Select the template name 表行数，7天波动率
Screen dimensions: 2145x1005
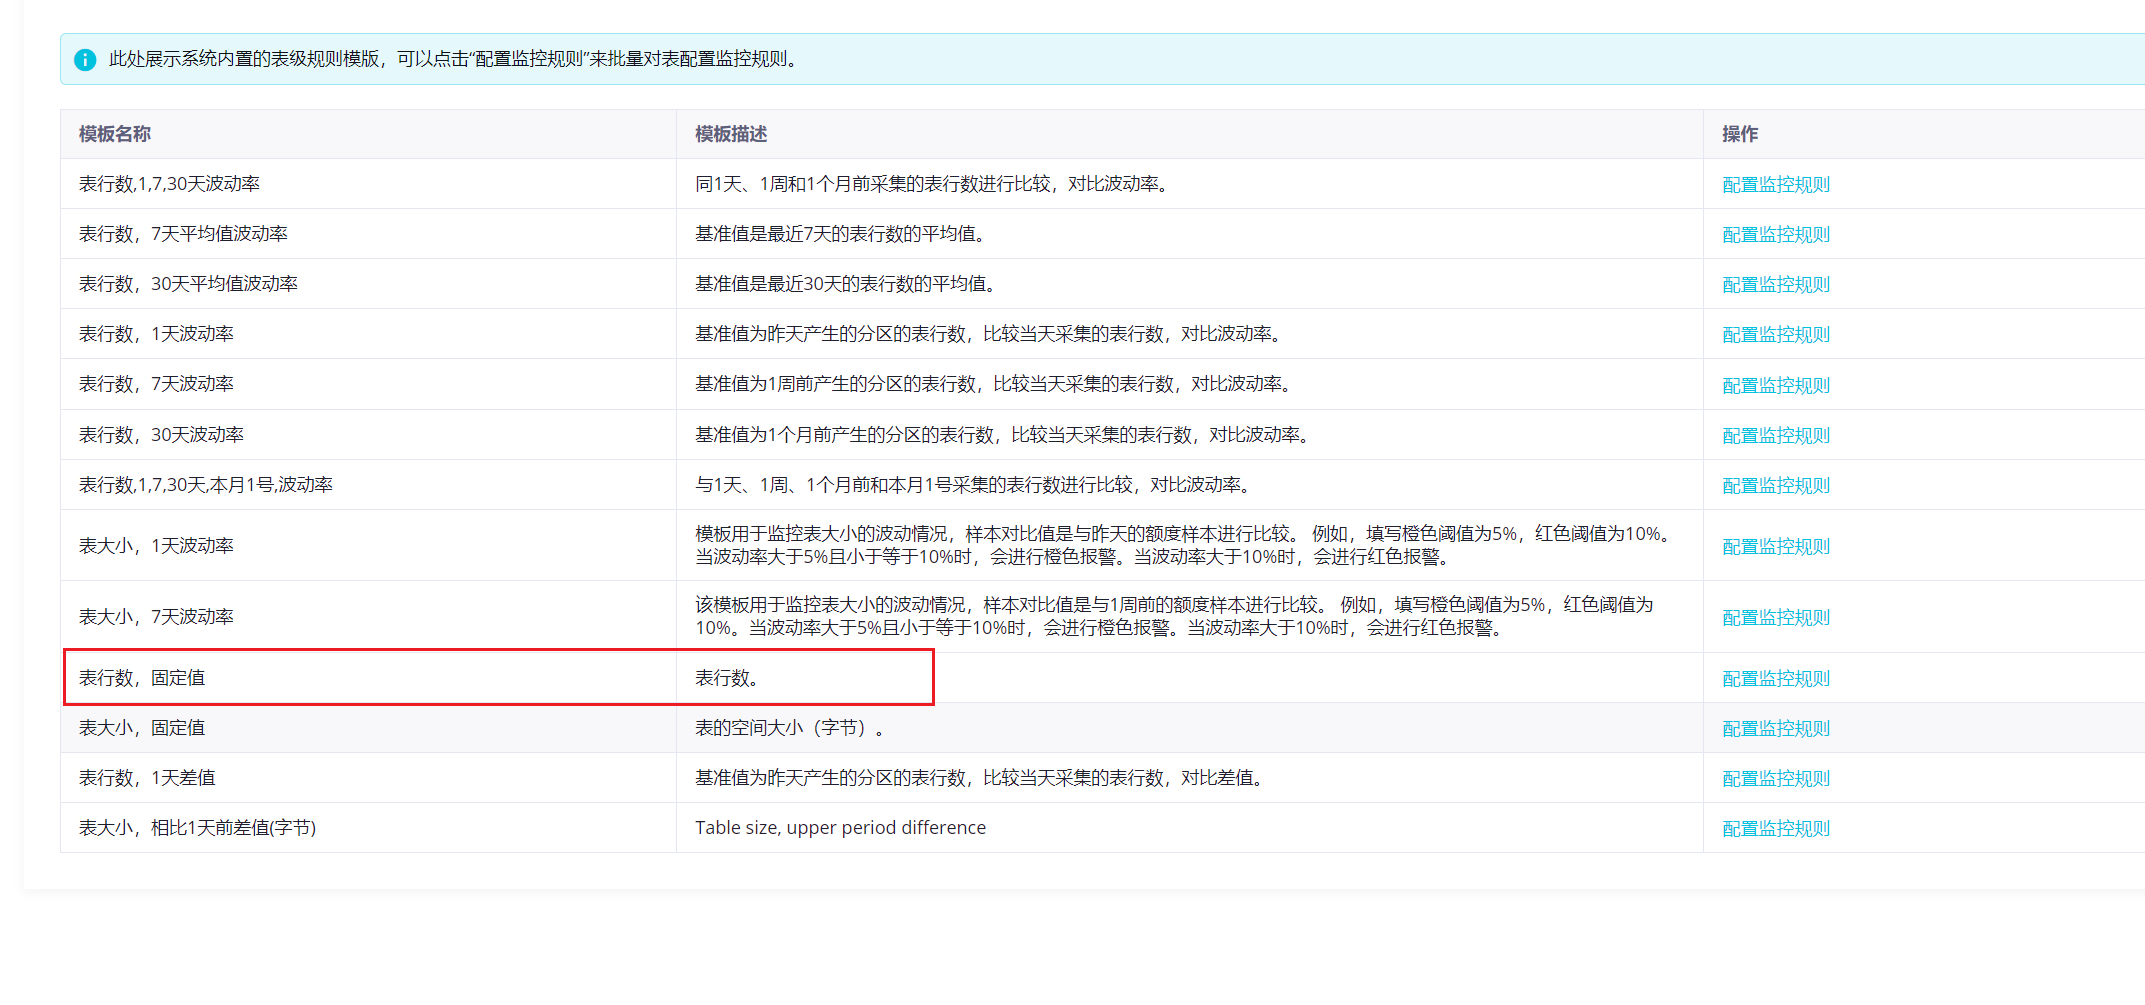tap(156, 384)
